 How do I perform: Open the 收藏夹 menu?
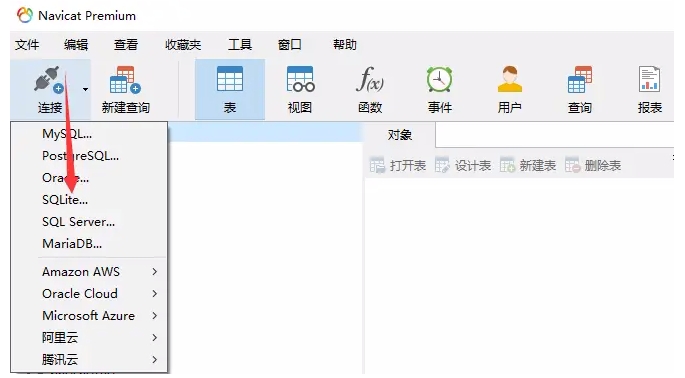click(x=183, y=45)
